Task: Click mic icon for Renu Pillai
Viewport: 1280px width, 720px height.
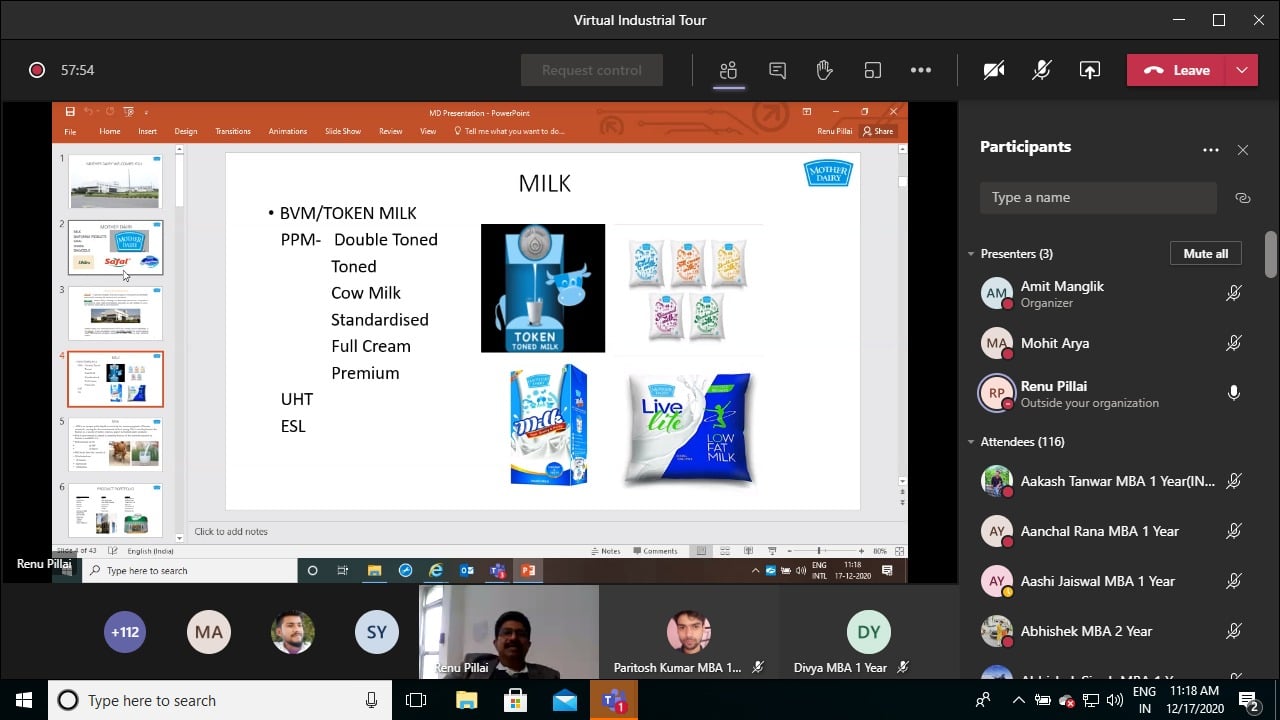Action: click(x=1234, y=393)
